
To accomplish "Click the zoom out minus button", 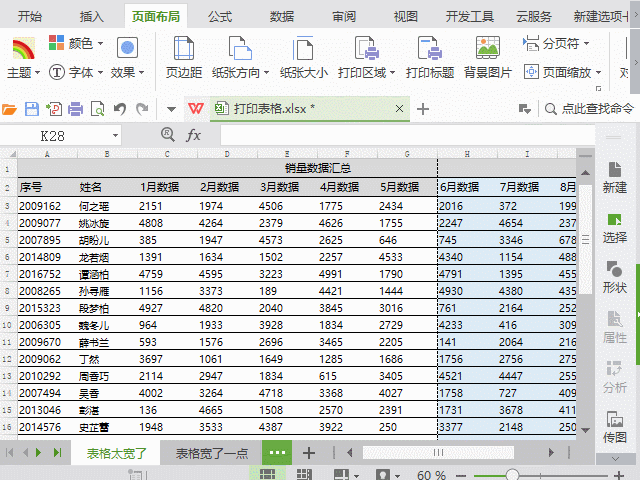I will [461, 476].
